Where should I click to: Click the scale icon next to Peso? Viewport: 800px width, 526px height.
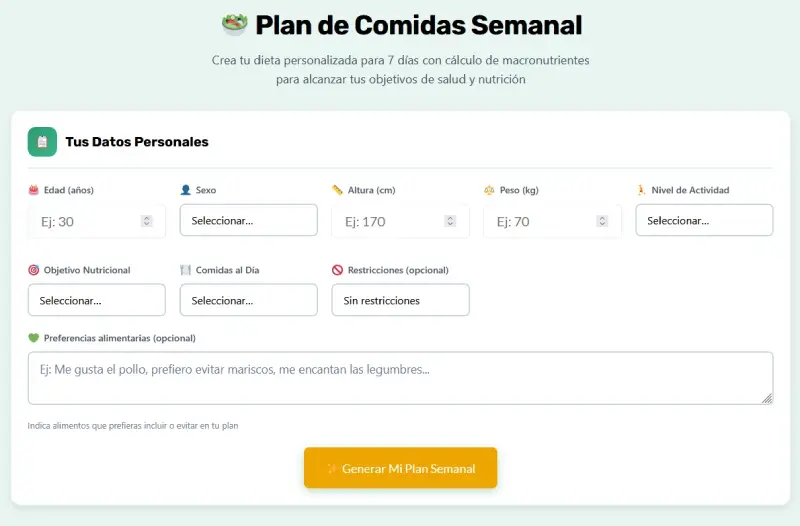click(x=489, y=190)
